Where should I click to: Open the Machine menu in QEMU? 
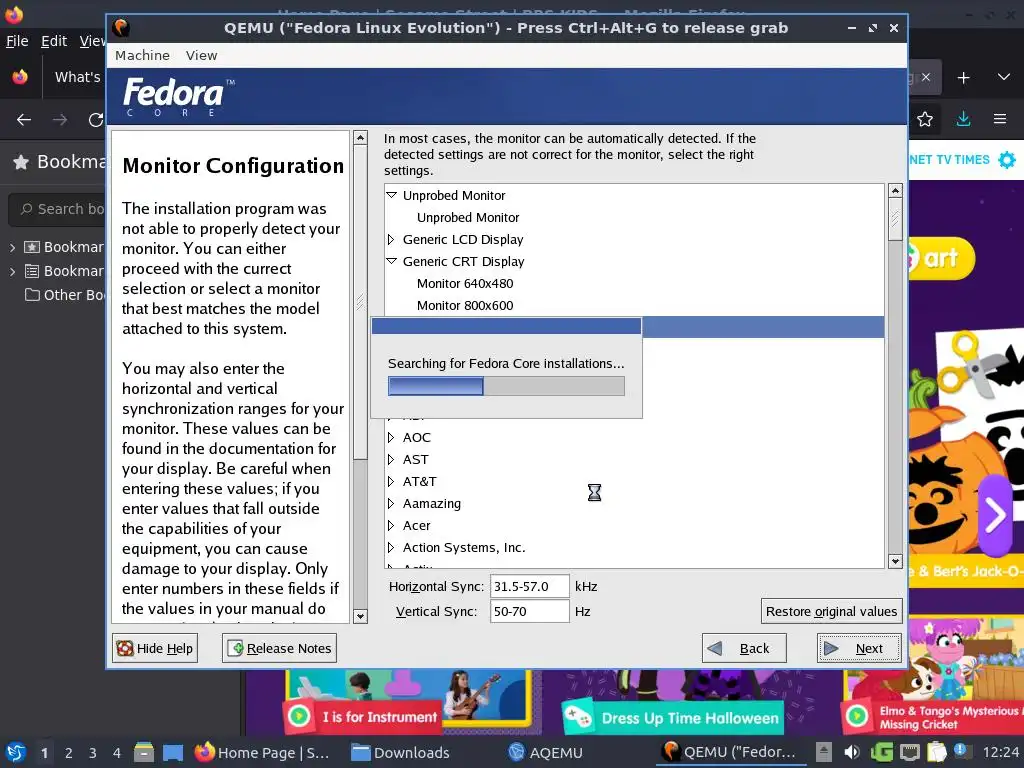pos(142,56)
